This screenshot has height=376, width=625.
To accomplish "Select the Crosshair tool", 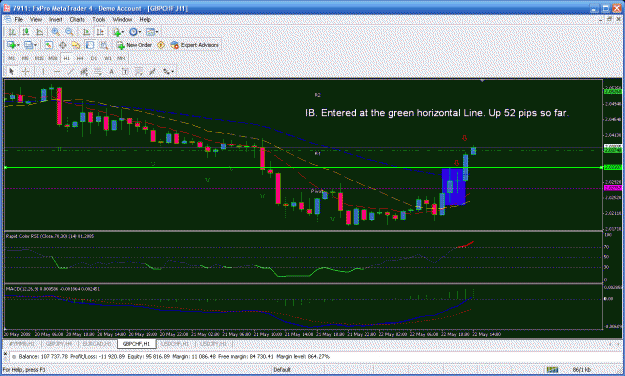I will tap(26, 71).
